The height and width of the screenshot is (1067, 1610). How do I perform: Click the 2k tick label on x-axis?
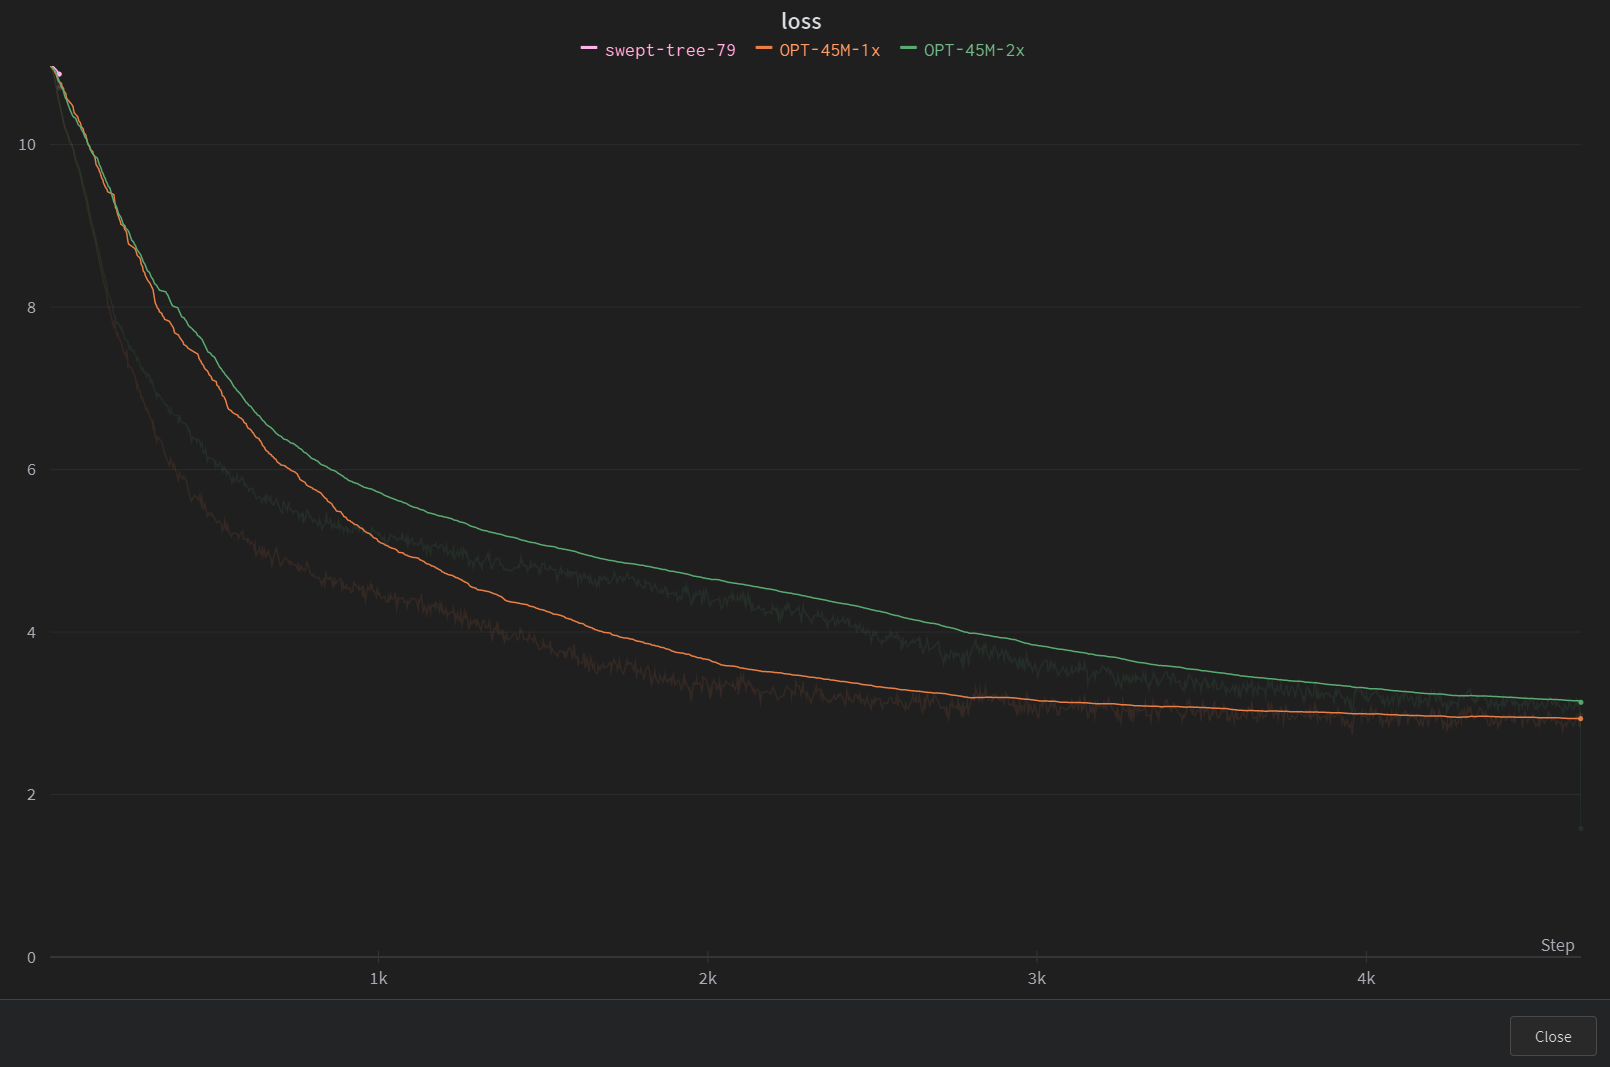(708, 979)
